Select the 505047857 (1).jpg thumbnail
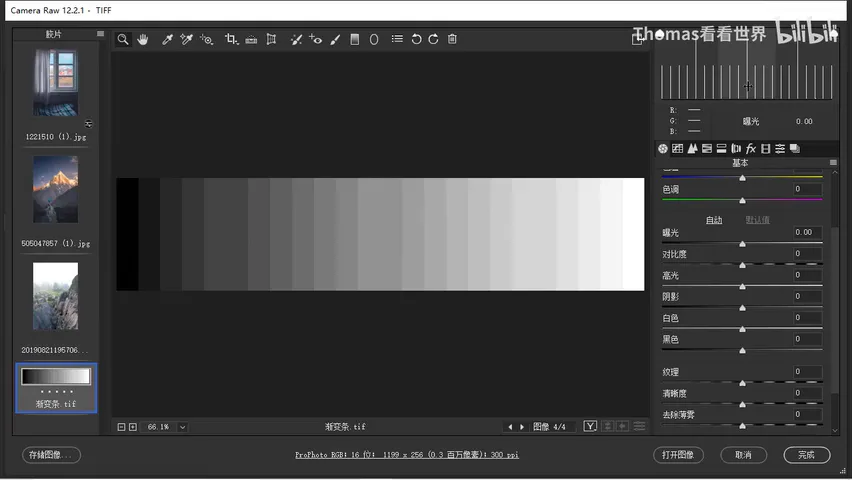 [55, 189]
